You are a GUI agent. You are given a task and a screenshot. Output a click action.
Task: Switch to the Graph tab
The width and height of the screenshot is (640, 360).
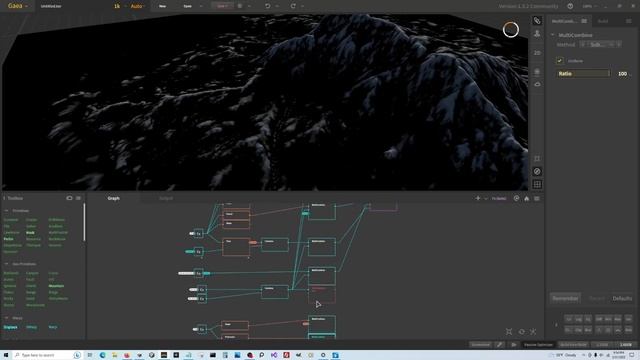pos(113,198)
